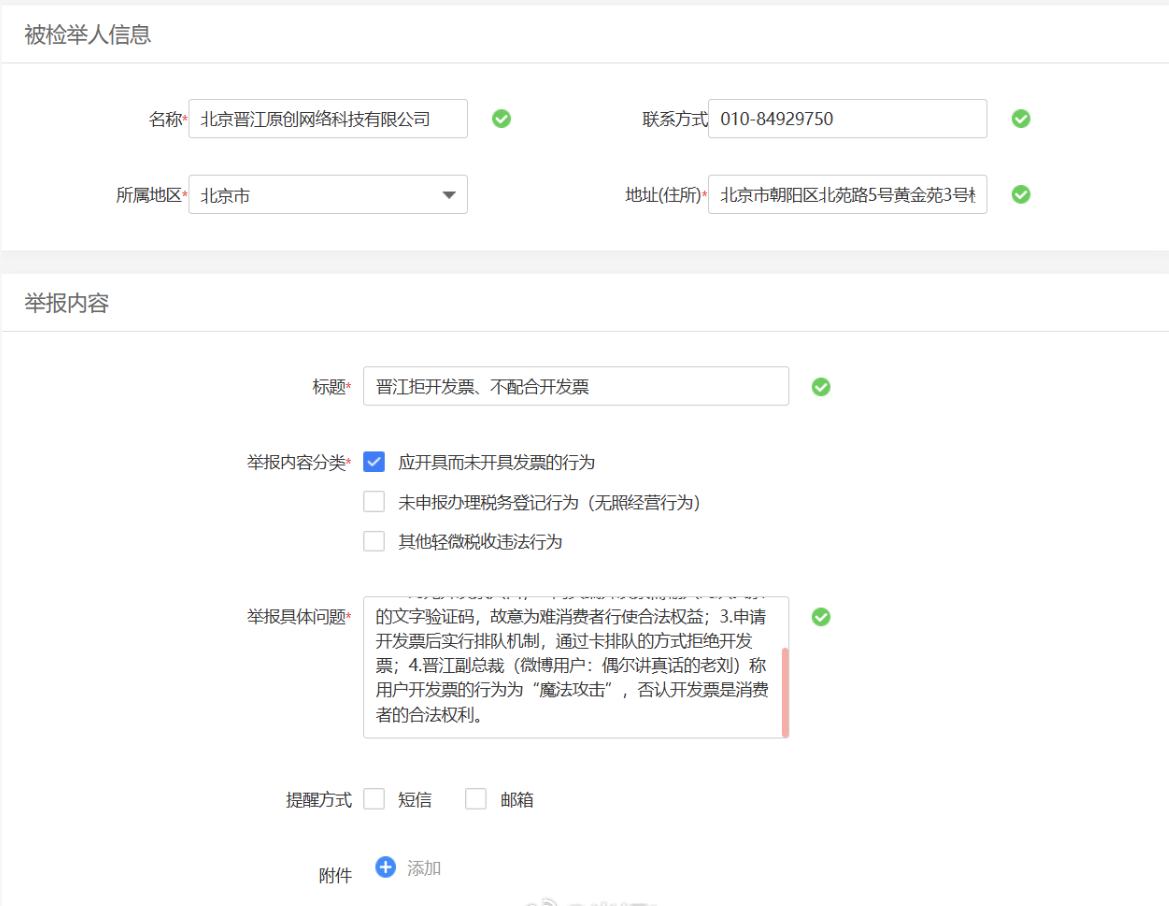Viewport: 1169px width, 906px height.
Task: Enable 邮箱 reminder checkbox
Action: [x=476, y=800]
